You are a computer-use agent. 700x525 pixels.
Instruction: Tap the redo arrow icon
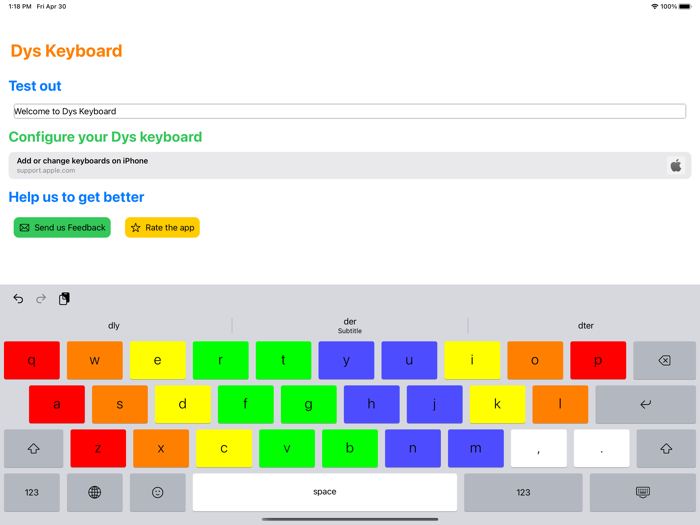[41, 299]
